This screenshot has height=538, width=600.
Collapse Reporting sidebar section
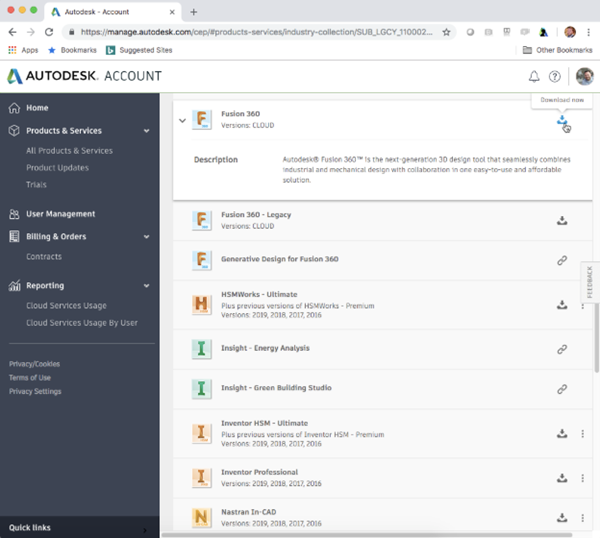click(147, 286)
